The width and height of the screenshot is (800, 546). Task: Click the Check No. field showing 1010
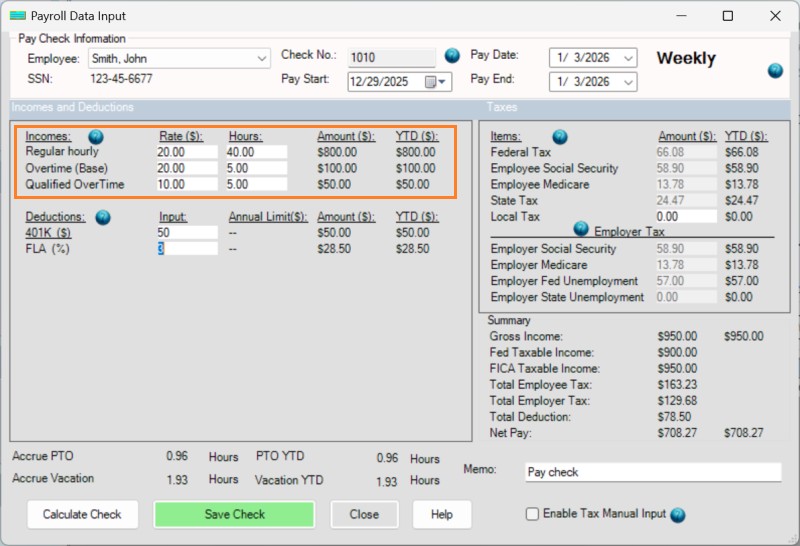391,58
